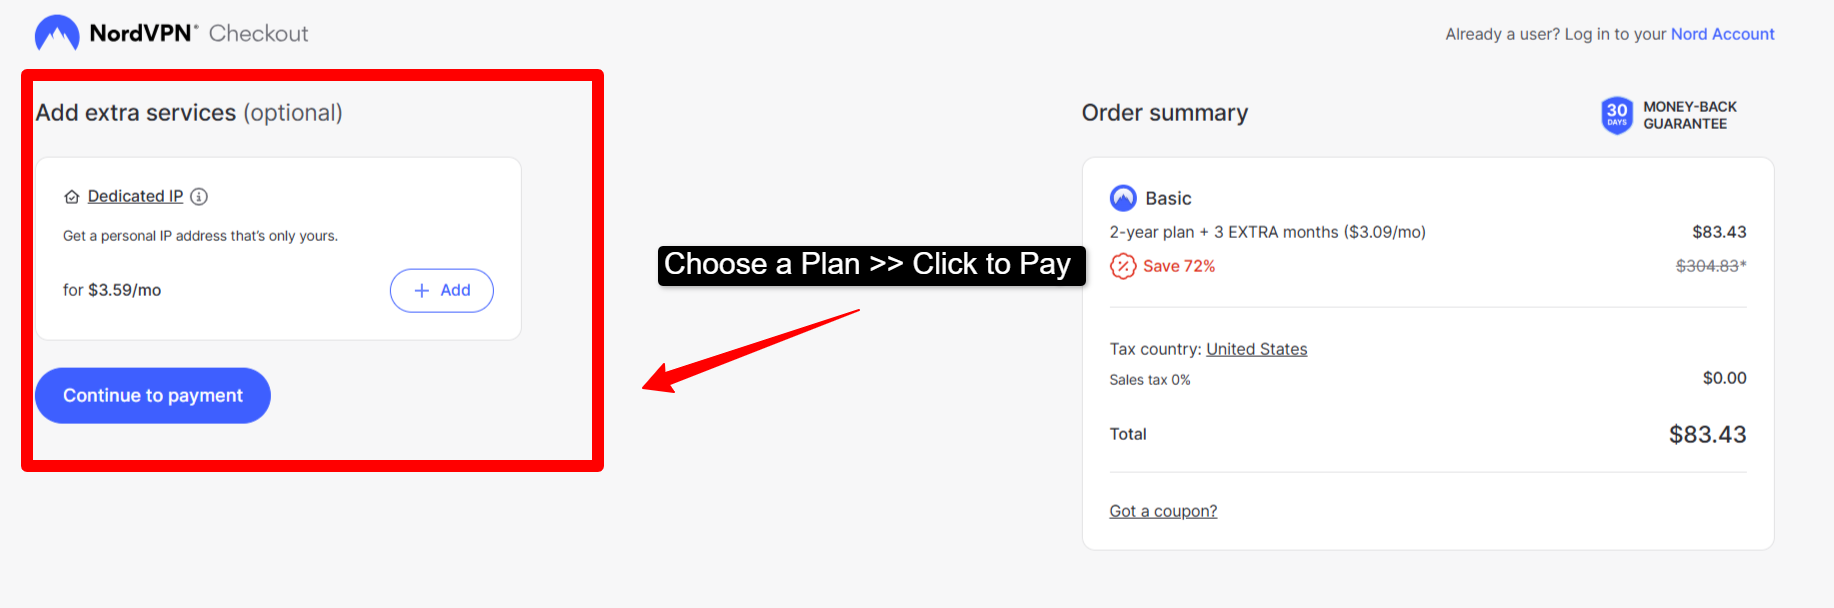Click the plus icon in Add button
The width and height of the screenshot is (1834, 608).
[x=422, y=290]
